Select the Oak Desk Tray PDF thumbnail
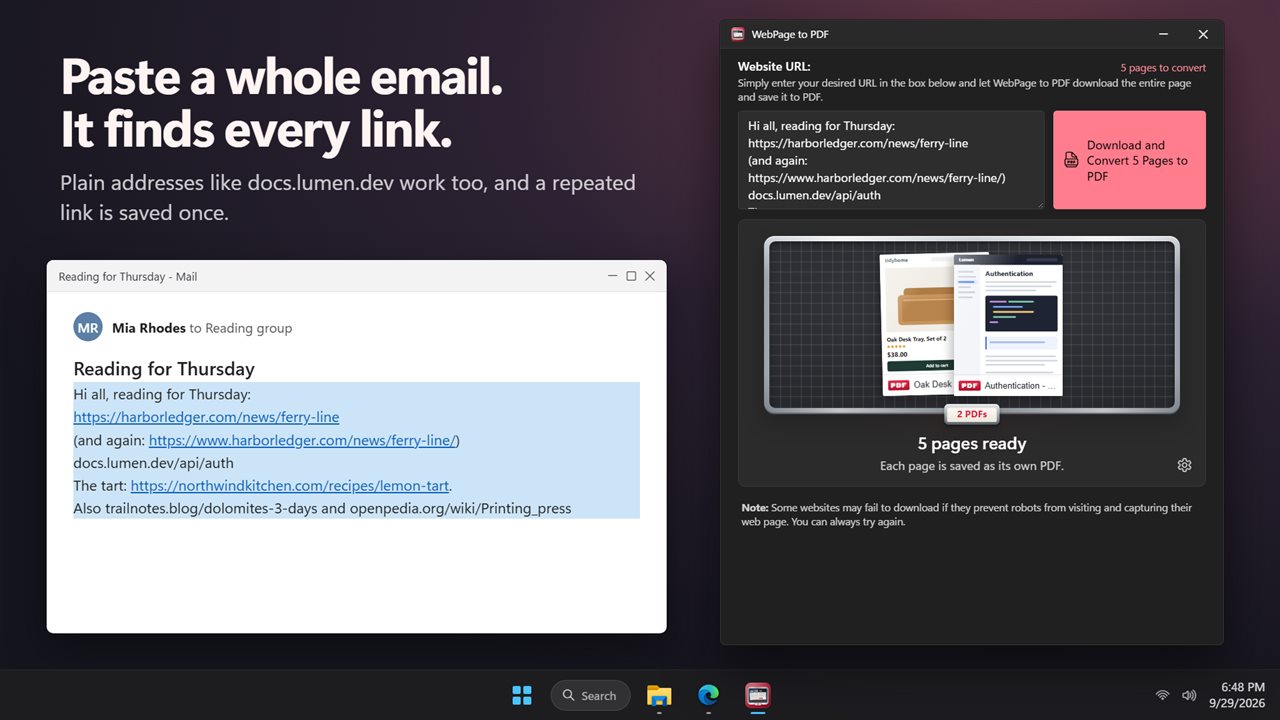Screen dimensions: 1280x720 coord(918,324)
